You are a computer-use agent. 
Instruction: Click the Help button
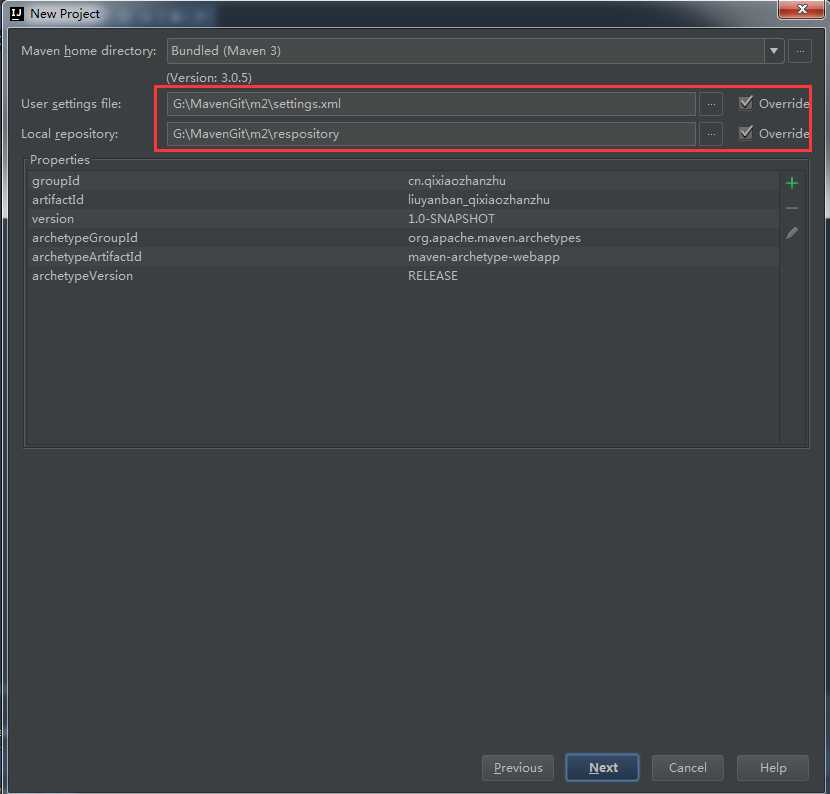coord(773,768)
